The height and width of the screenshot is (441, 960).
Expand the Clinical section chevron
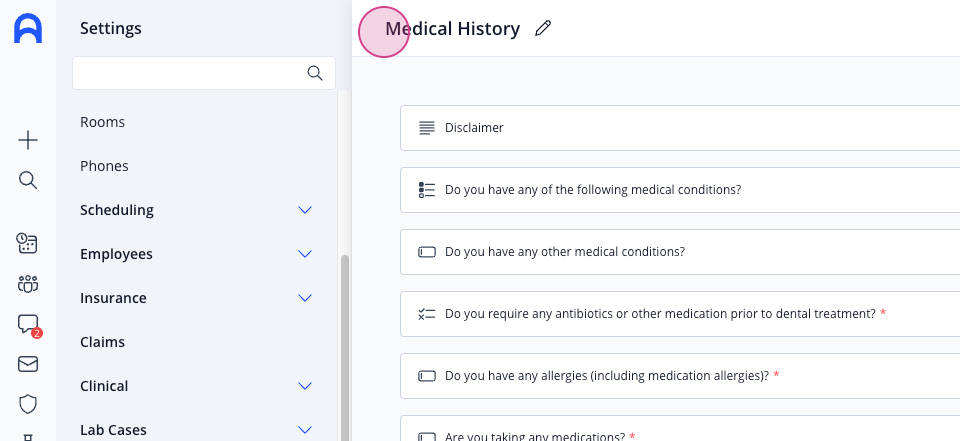click(x=305, y=386)
